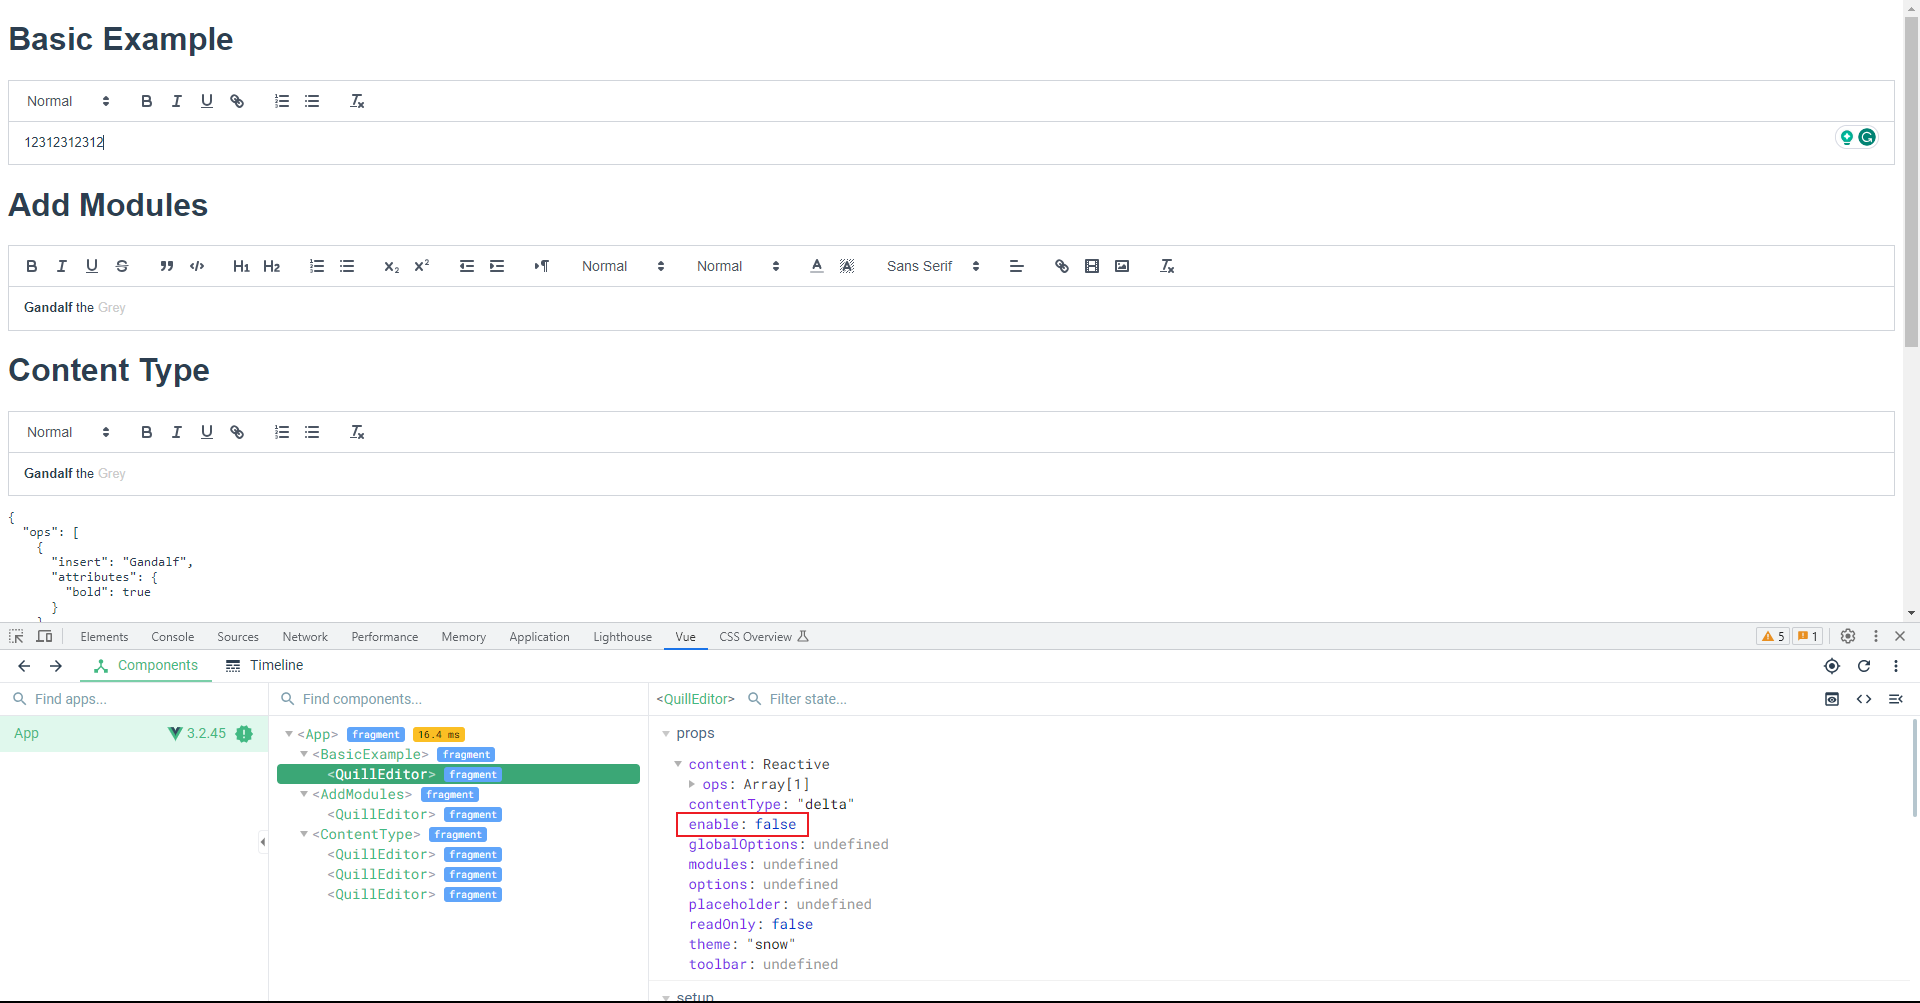The image size is (1920, 1003).
Task: Toggle underline in the Basic Example toolbar
Action: tap(207, 100)
